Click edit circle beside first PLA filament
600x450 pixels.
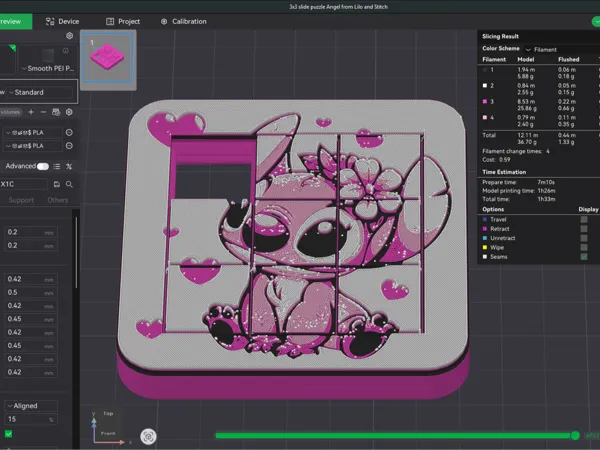[69, 132]
